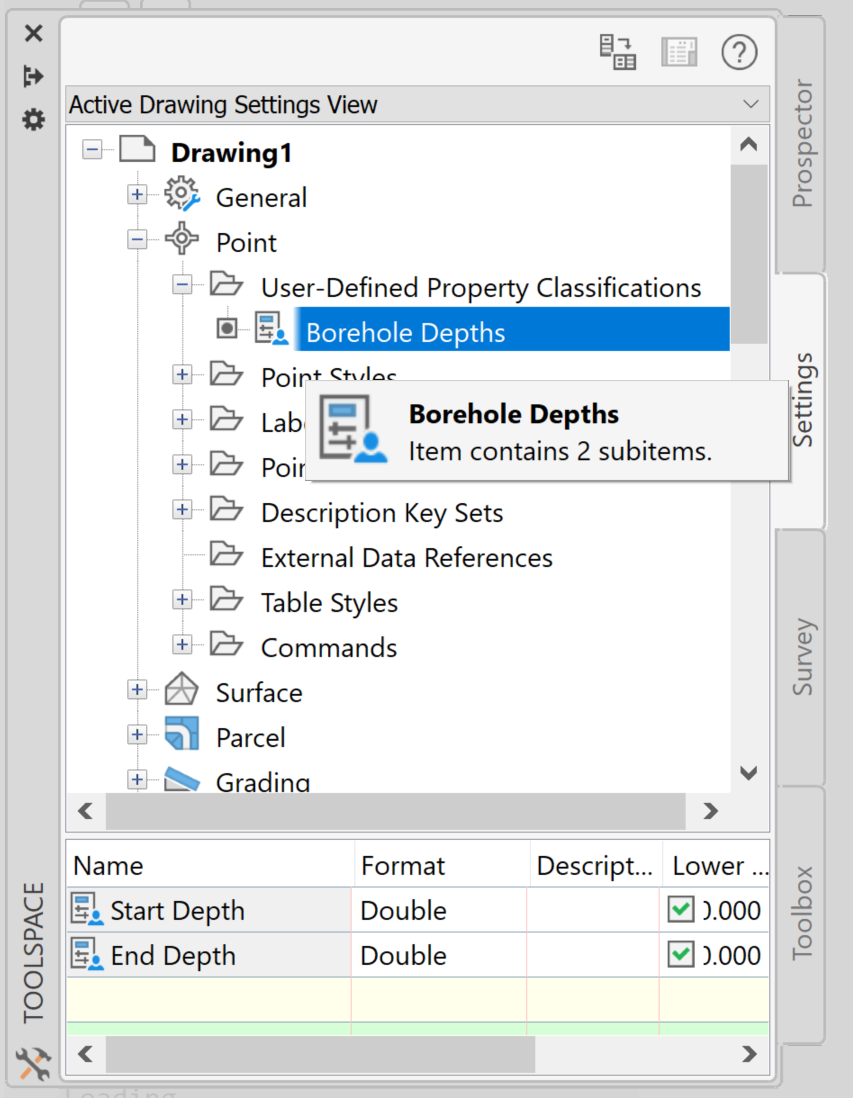Click tree view horizontal scroll right arrow
Viewport: 853px width, 1098px height.
pos(711,811)
